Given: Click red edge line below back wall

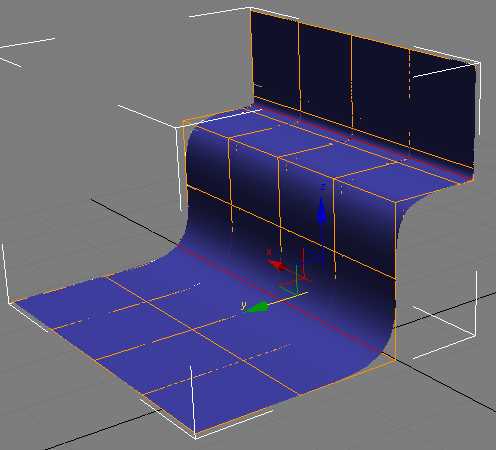Looking at the screenshot, I should pyautogui.click(x=363, y=143).
